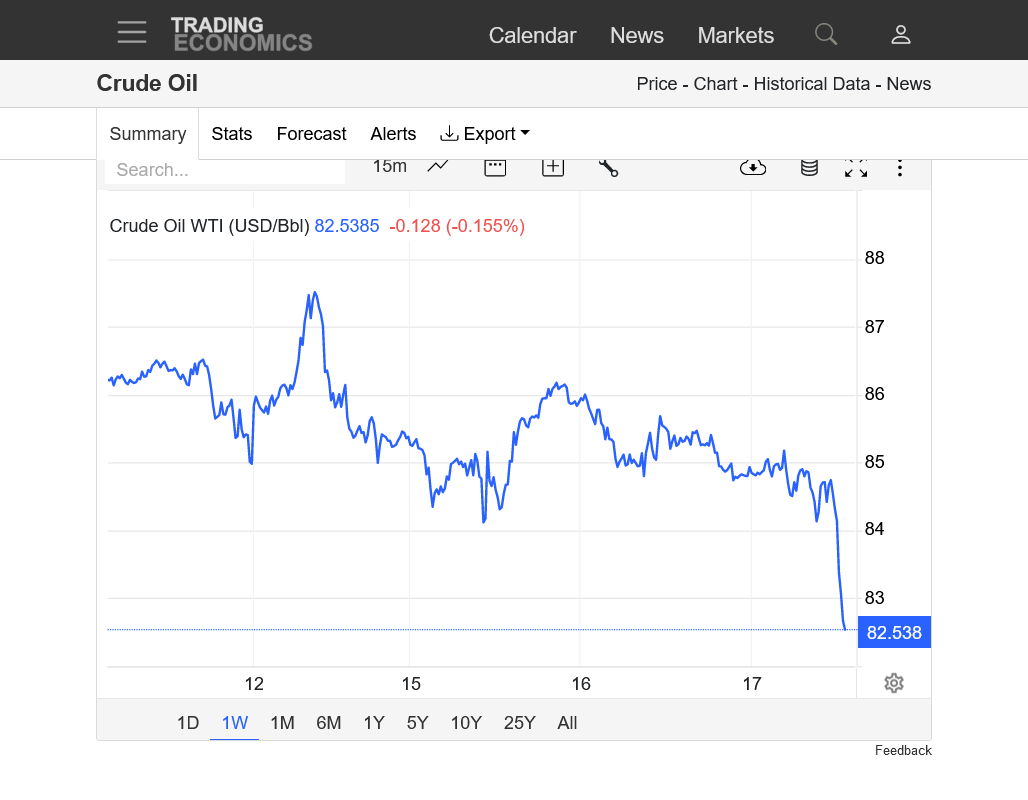Viewport: 1028px width, 800px height.
Task: Switch to the Forecast tab
Action: tap(311, 134)
